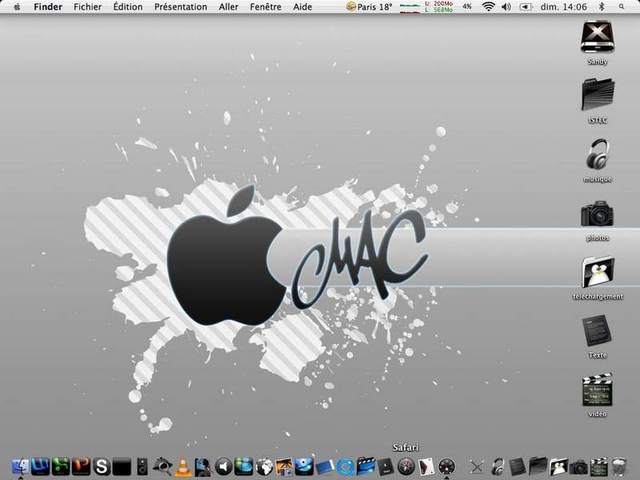Open the blue messenger buddies app in the Dock

coord(244,467)
